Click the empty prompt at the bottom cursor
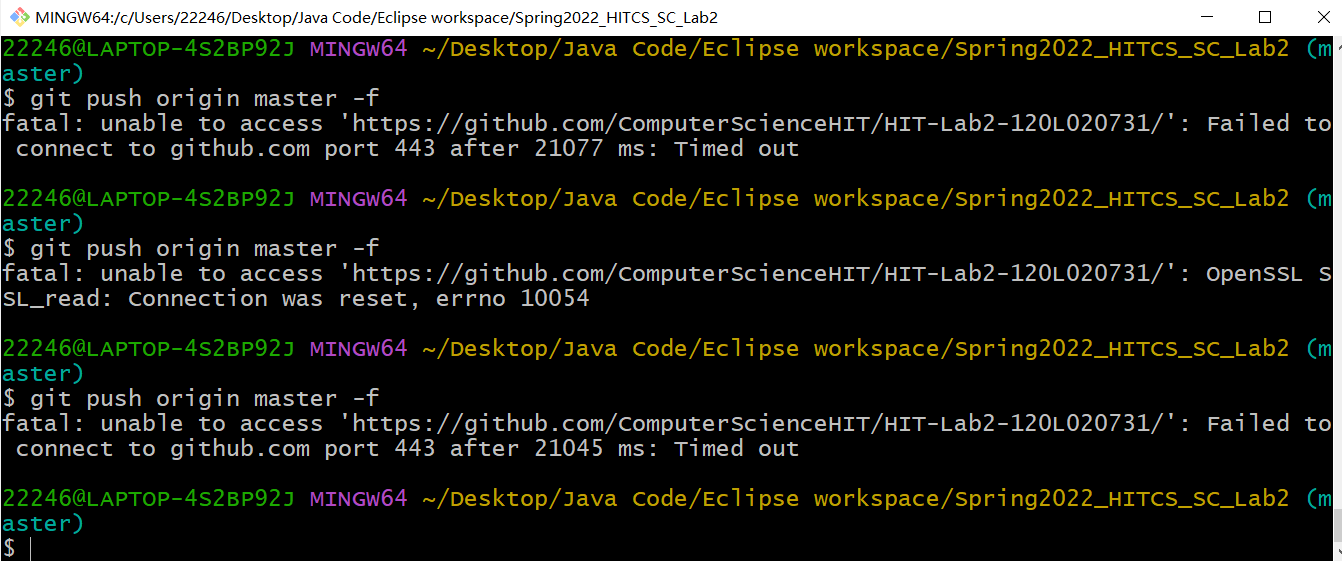Image resolution: width=1342 pixels, height=561 pixels. [x=30, y=548]
